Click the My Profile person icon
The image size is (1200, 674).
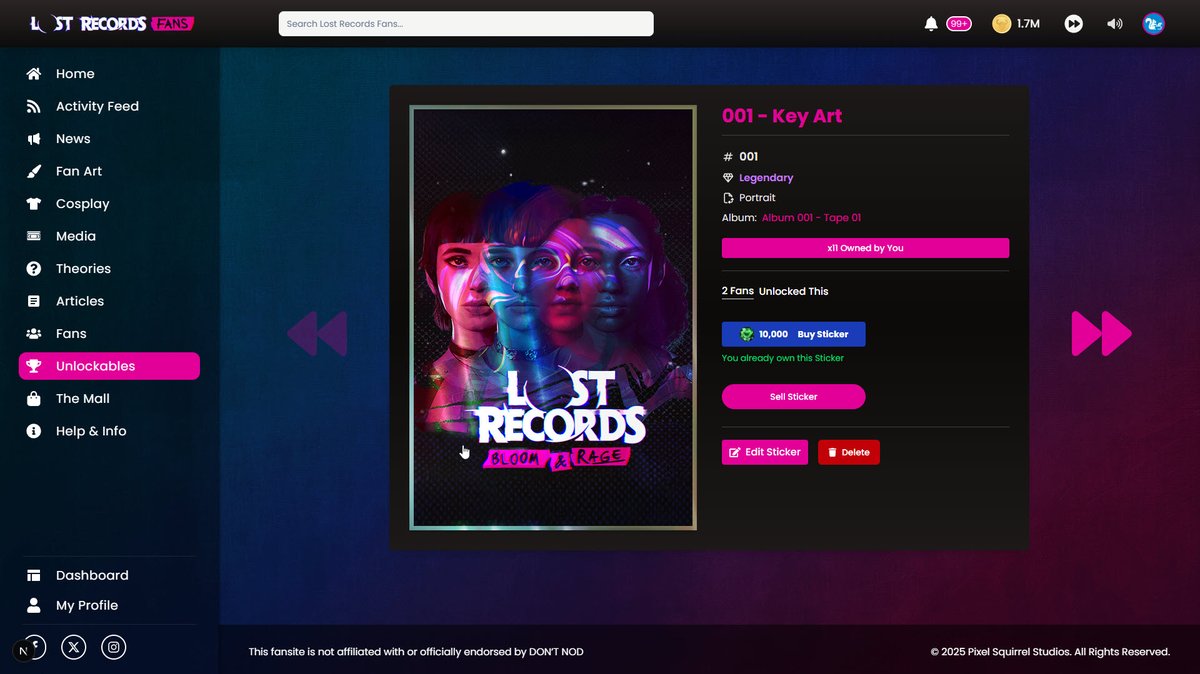point(34,605)
